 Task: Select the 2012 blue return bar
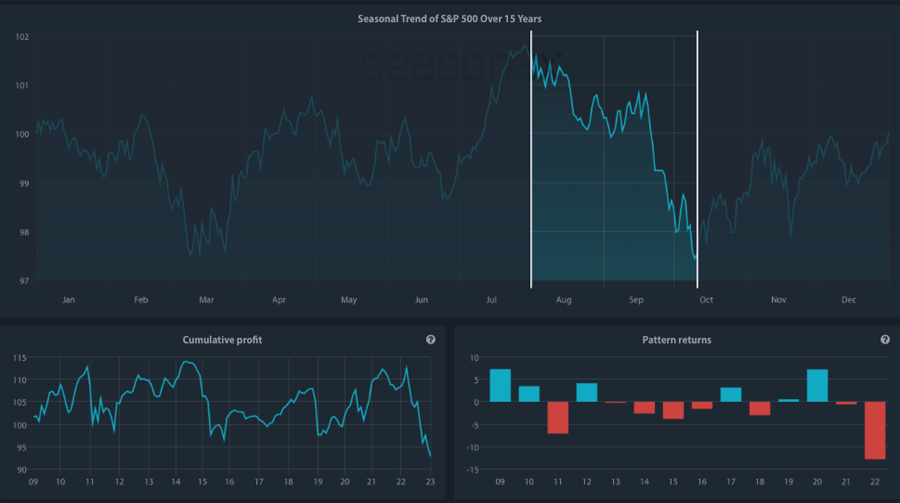click(x=587, y=393)
